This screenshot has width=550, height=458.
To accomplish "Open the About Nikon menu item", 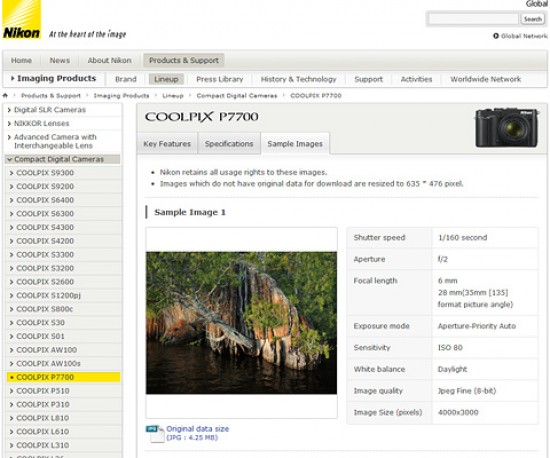I will 110,60.
